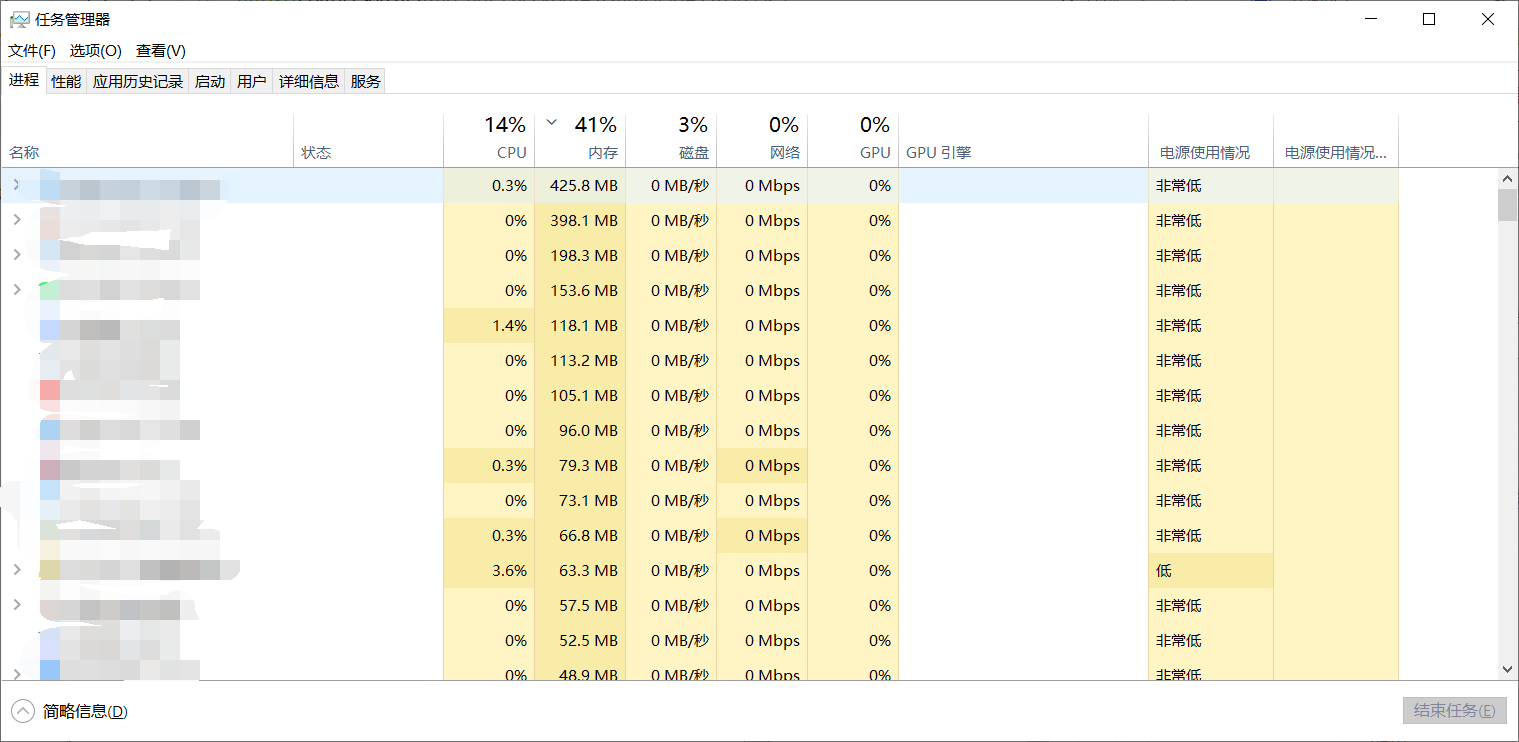
Task: Expand the process using 153.6 MB memory
Action: coord(16,290)
